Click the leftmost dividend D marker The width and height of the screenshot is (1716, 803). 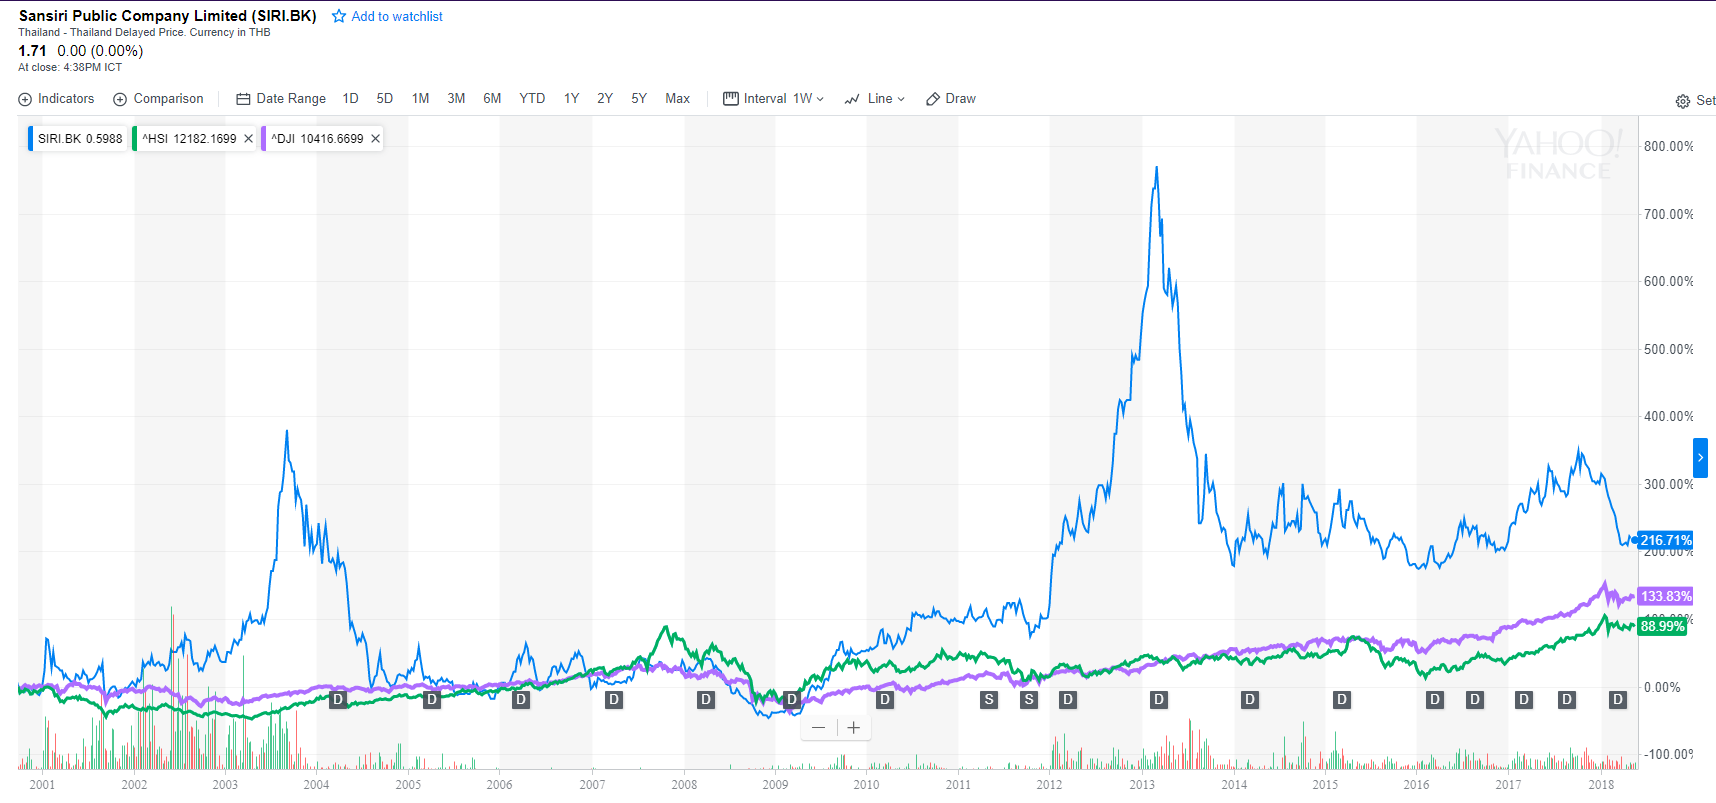click(x=338, y=699)
